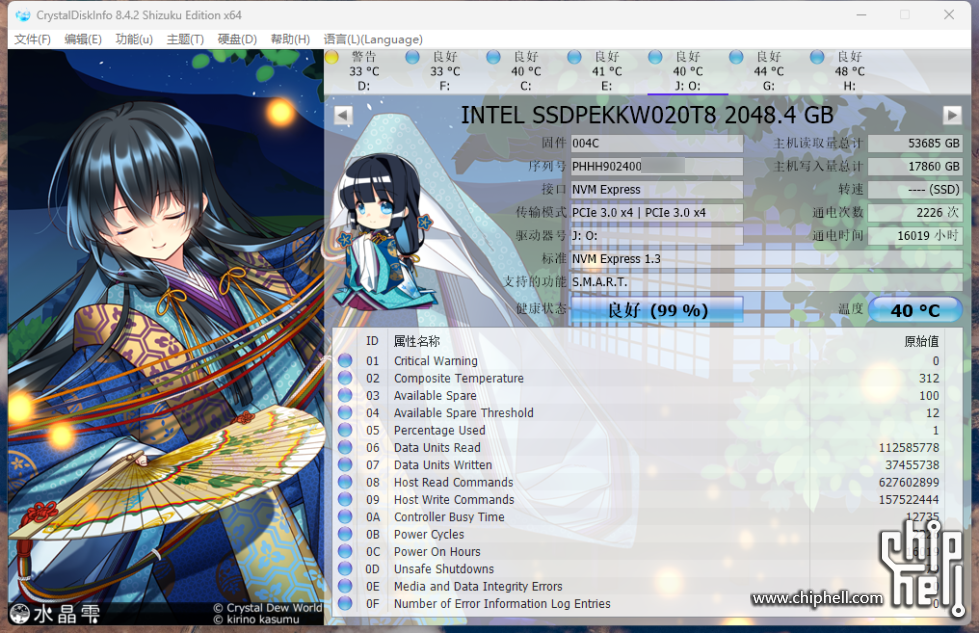Screen dimensions: 979x633
Task: Click the Power Cycles status orb
Action: 345,534
